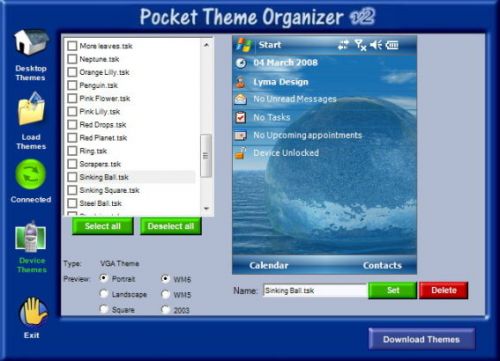Tick the Red Drops.tsk checkbox
500x361 pixels.
pos(72,125)
